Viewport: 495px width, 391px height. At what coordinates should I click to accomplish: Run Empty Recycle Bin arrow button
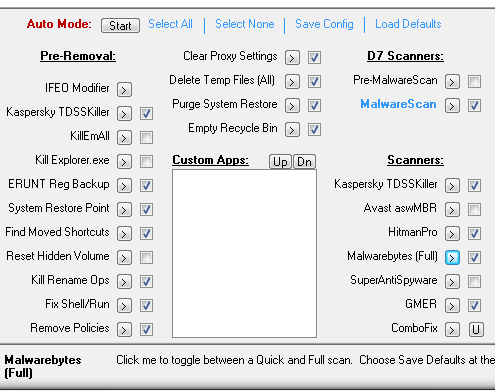coord(292,130)
